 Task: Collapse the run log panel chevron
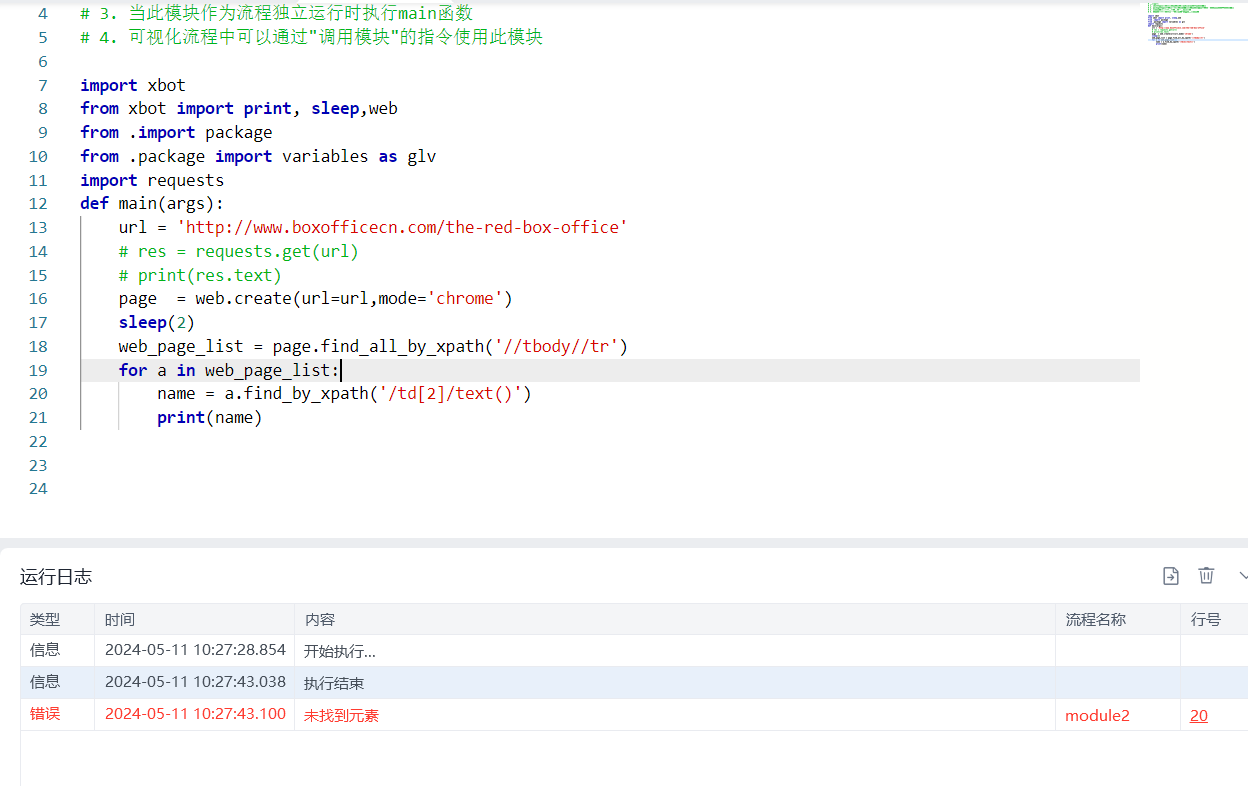tap(1243, 575)
